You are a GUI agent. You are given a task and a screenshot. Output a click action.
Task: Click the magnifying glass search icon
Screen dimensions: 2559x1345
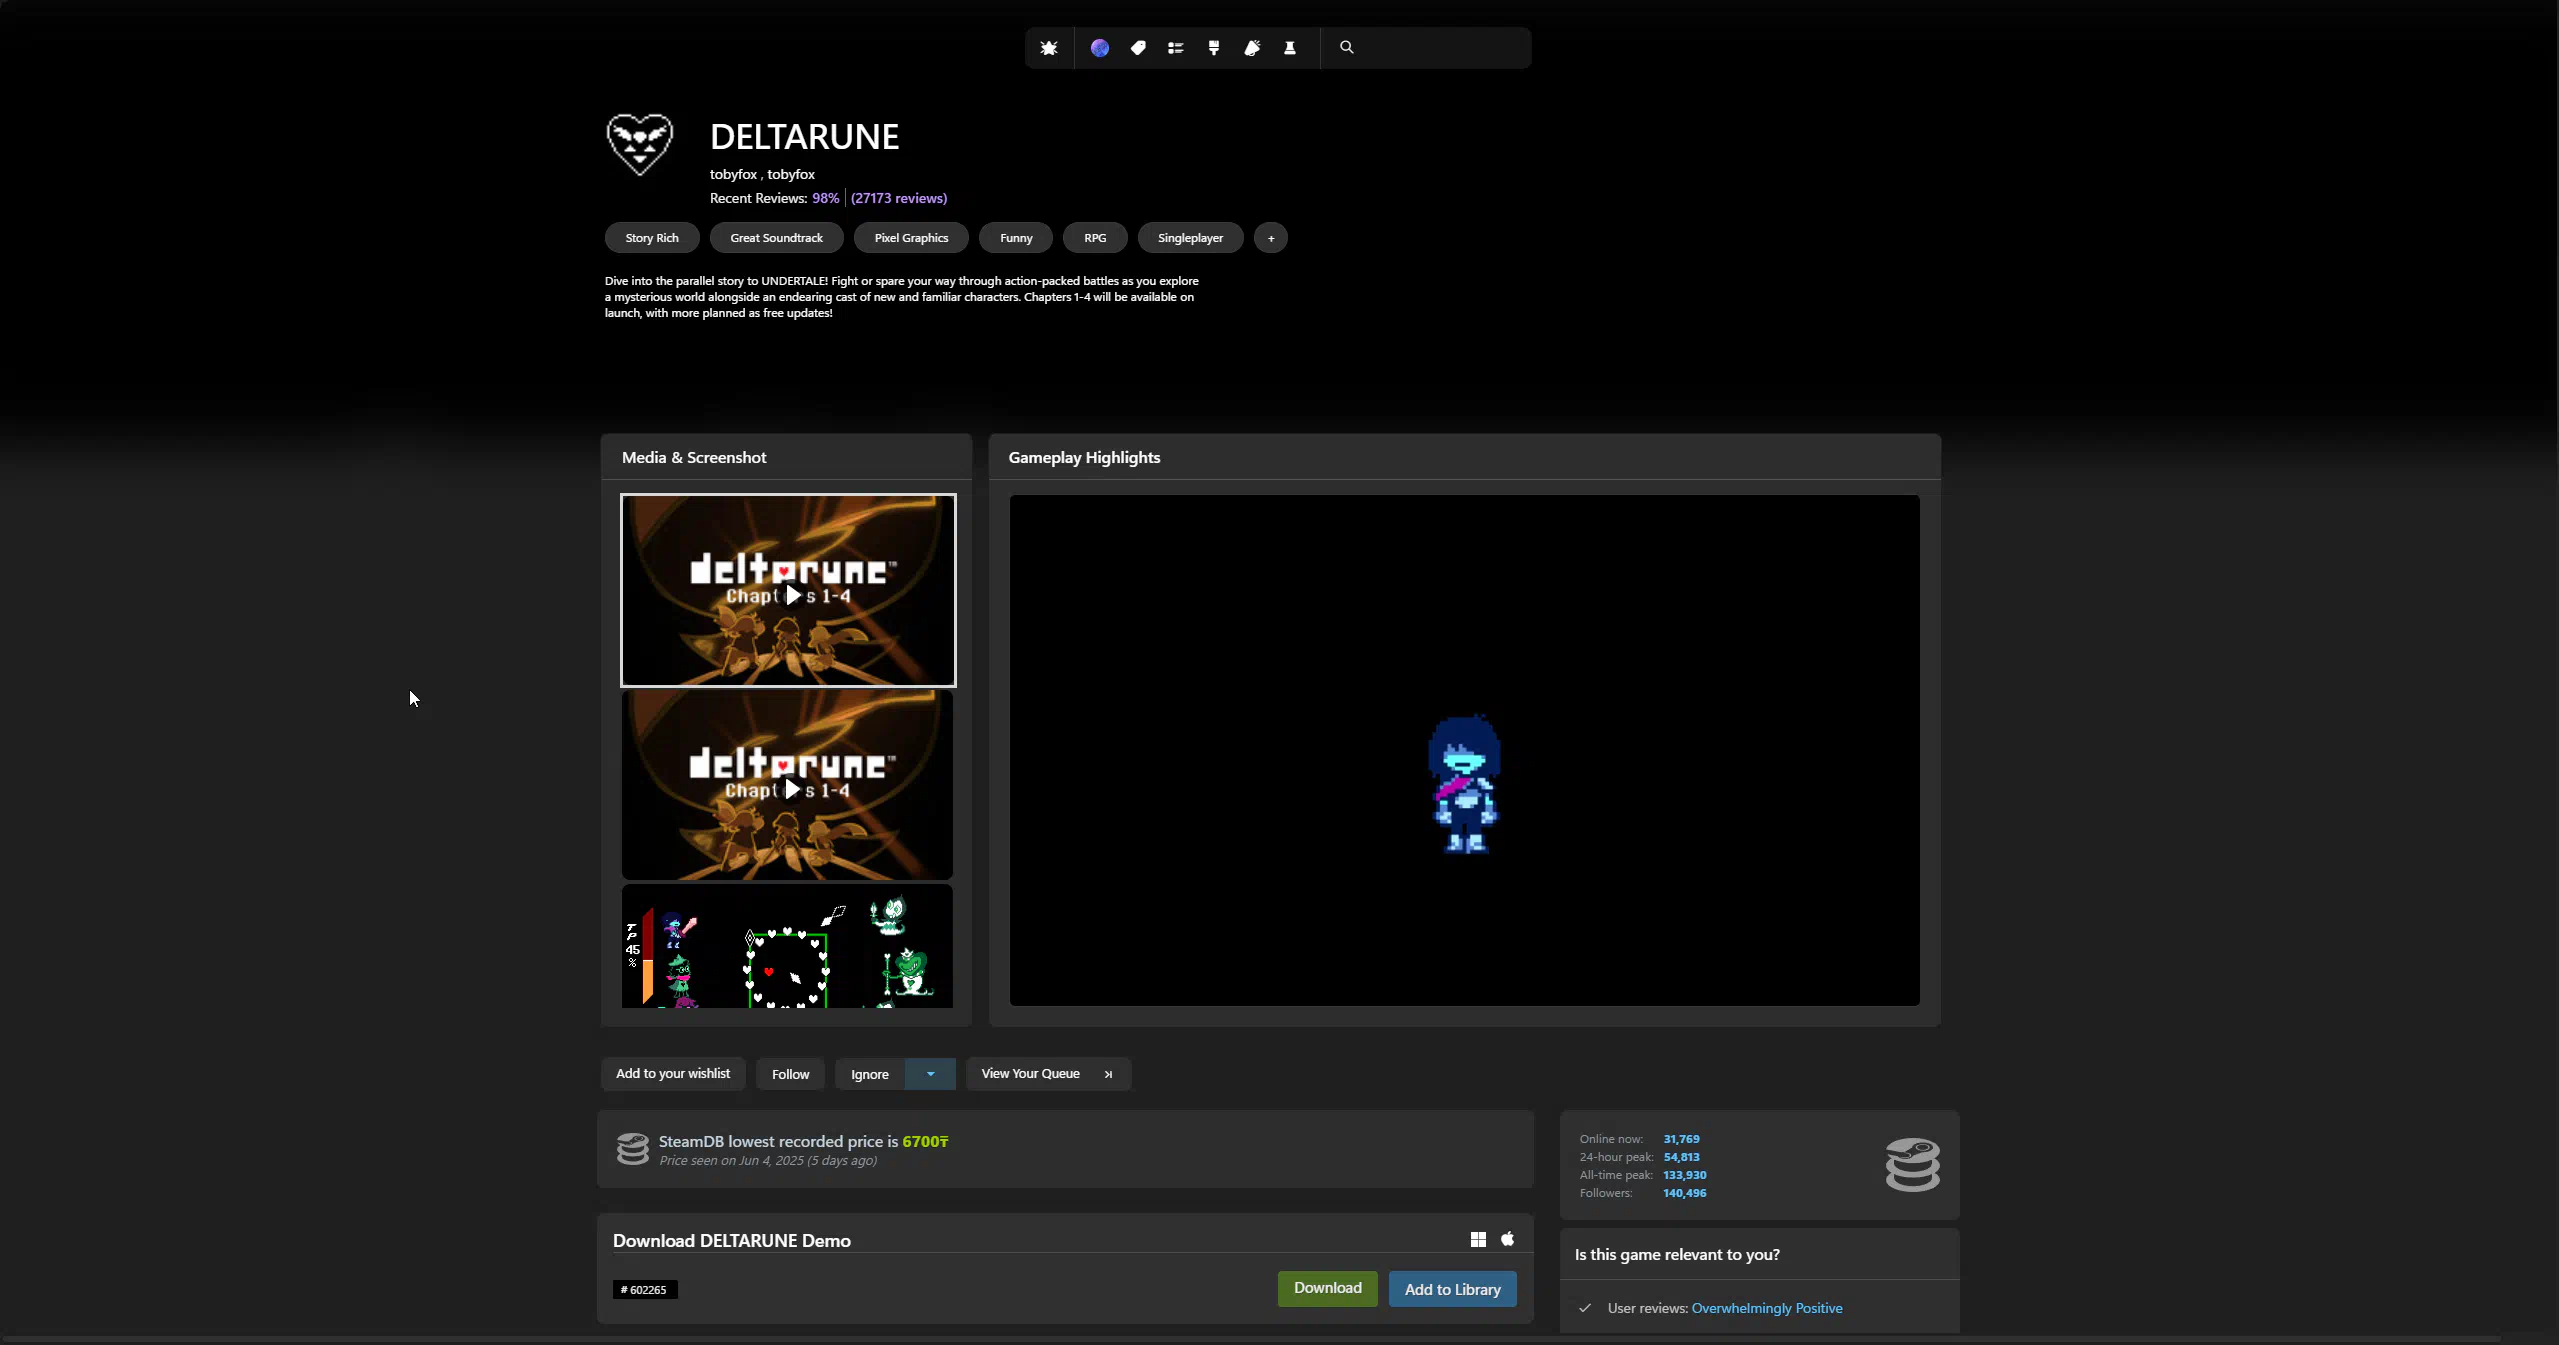(x=1347, y=47)
